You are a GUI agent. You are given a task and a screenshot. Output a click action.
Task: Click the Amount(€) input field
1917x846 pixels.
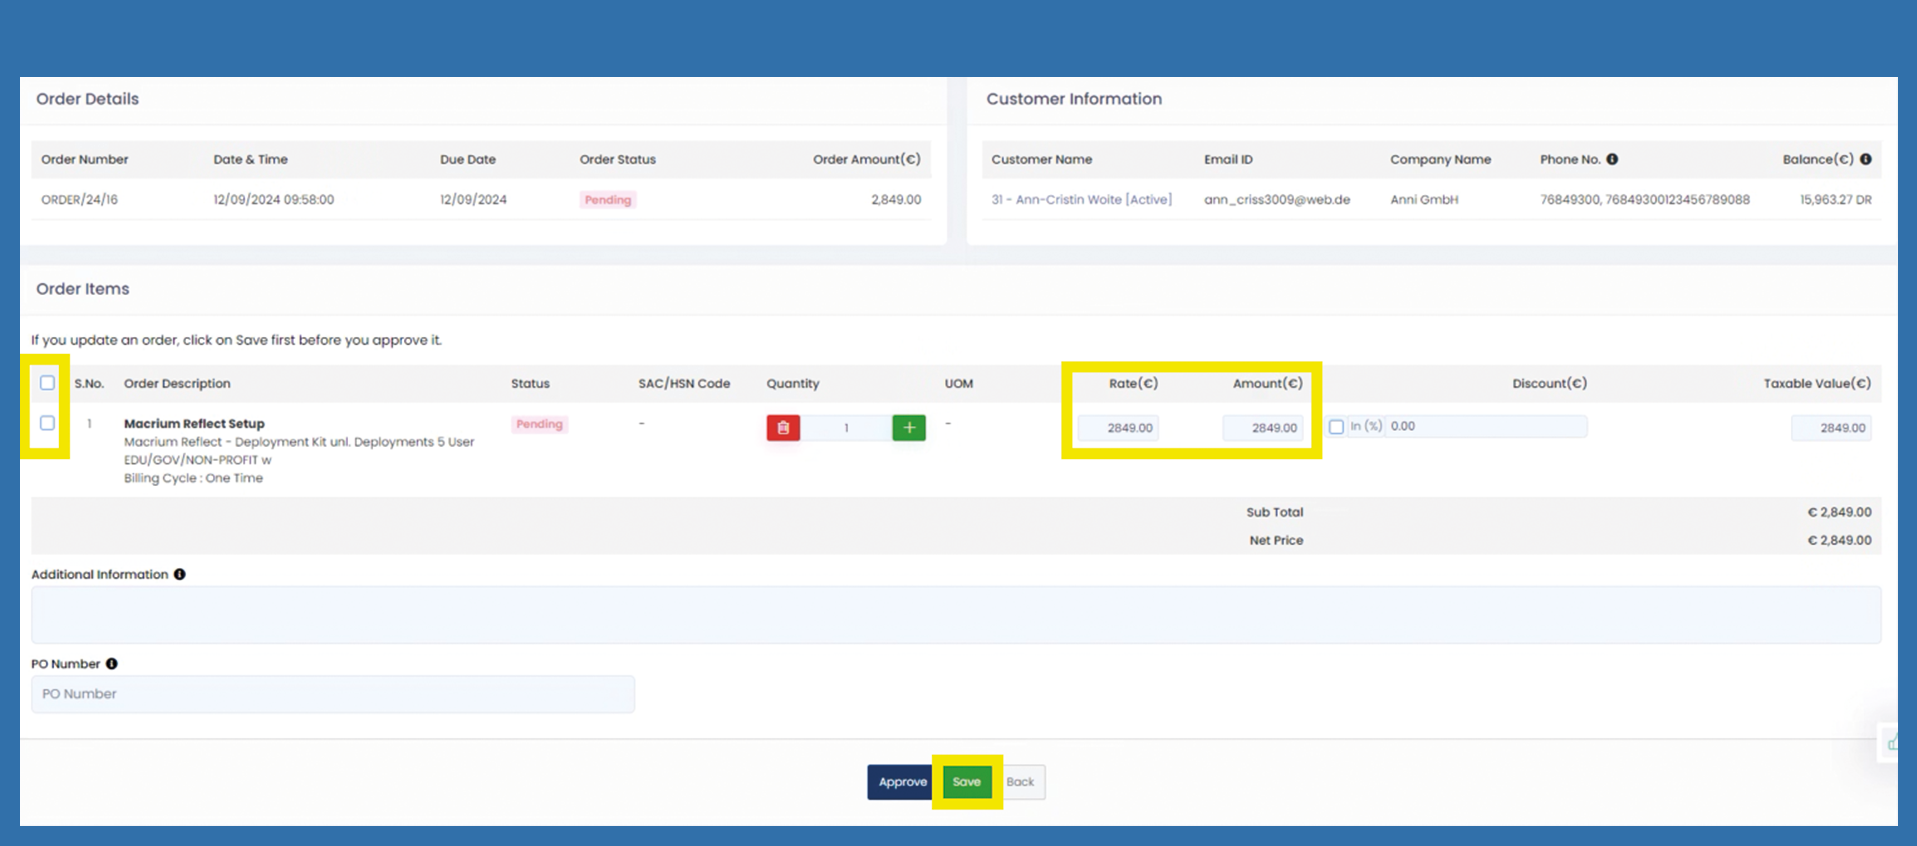[1264, 428]
